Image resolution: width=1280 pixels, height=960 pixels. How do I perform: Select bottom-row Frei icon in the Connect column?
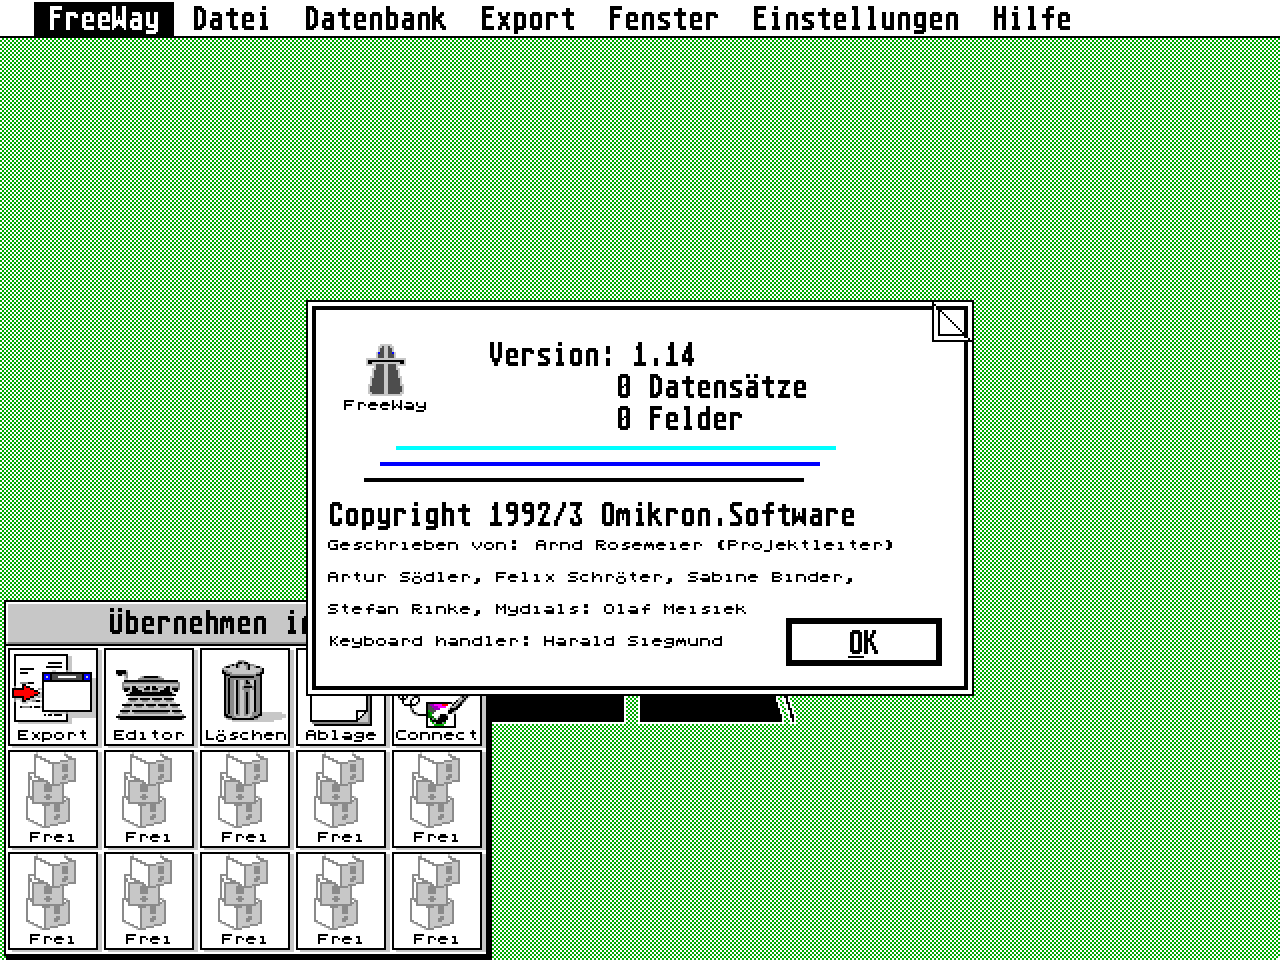click(437, 900)
